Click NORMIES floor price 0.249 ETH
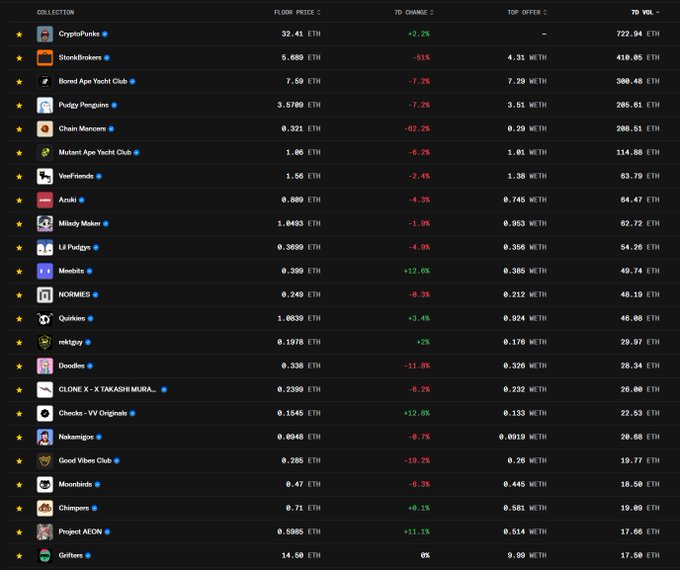The height and width of the screenshot is (570, 680). 301,295
